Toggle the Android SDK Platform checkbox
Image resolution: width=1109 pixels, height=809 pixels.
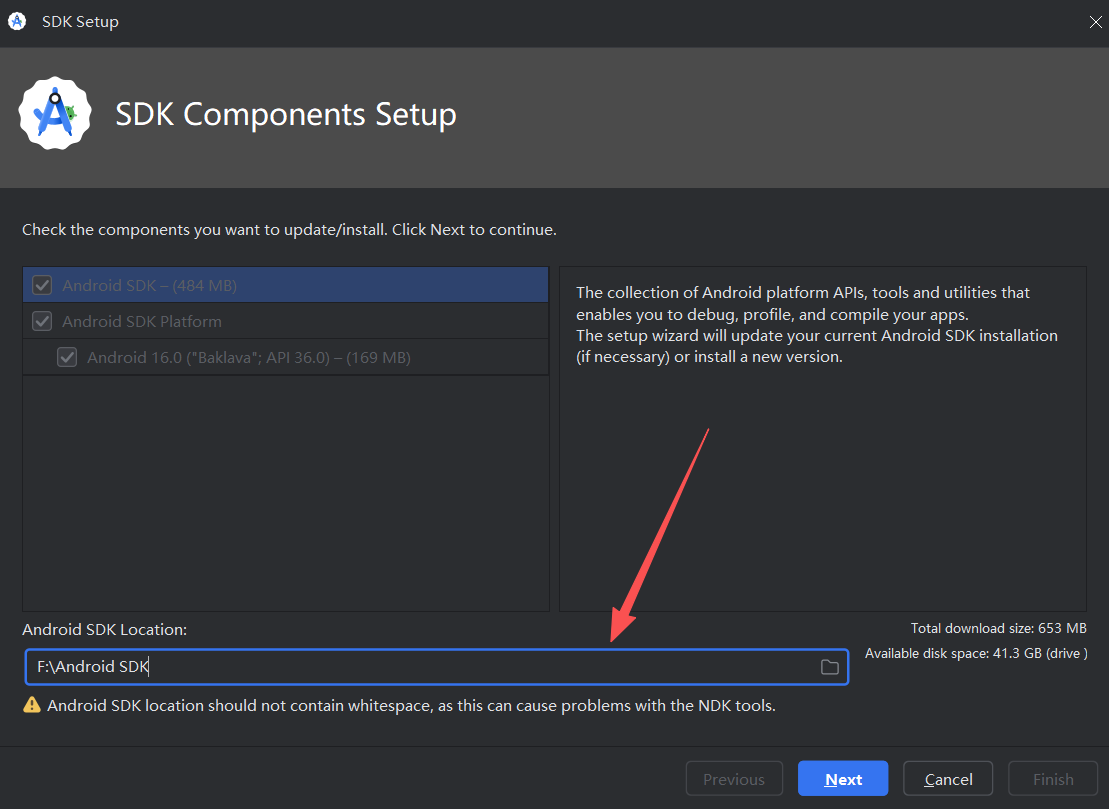[42, 321]
